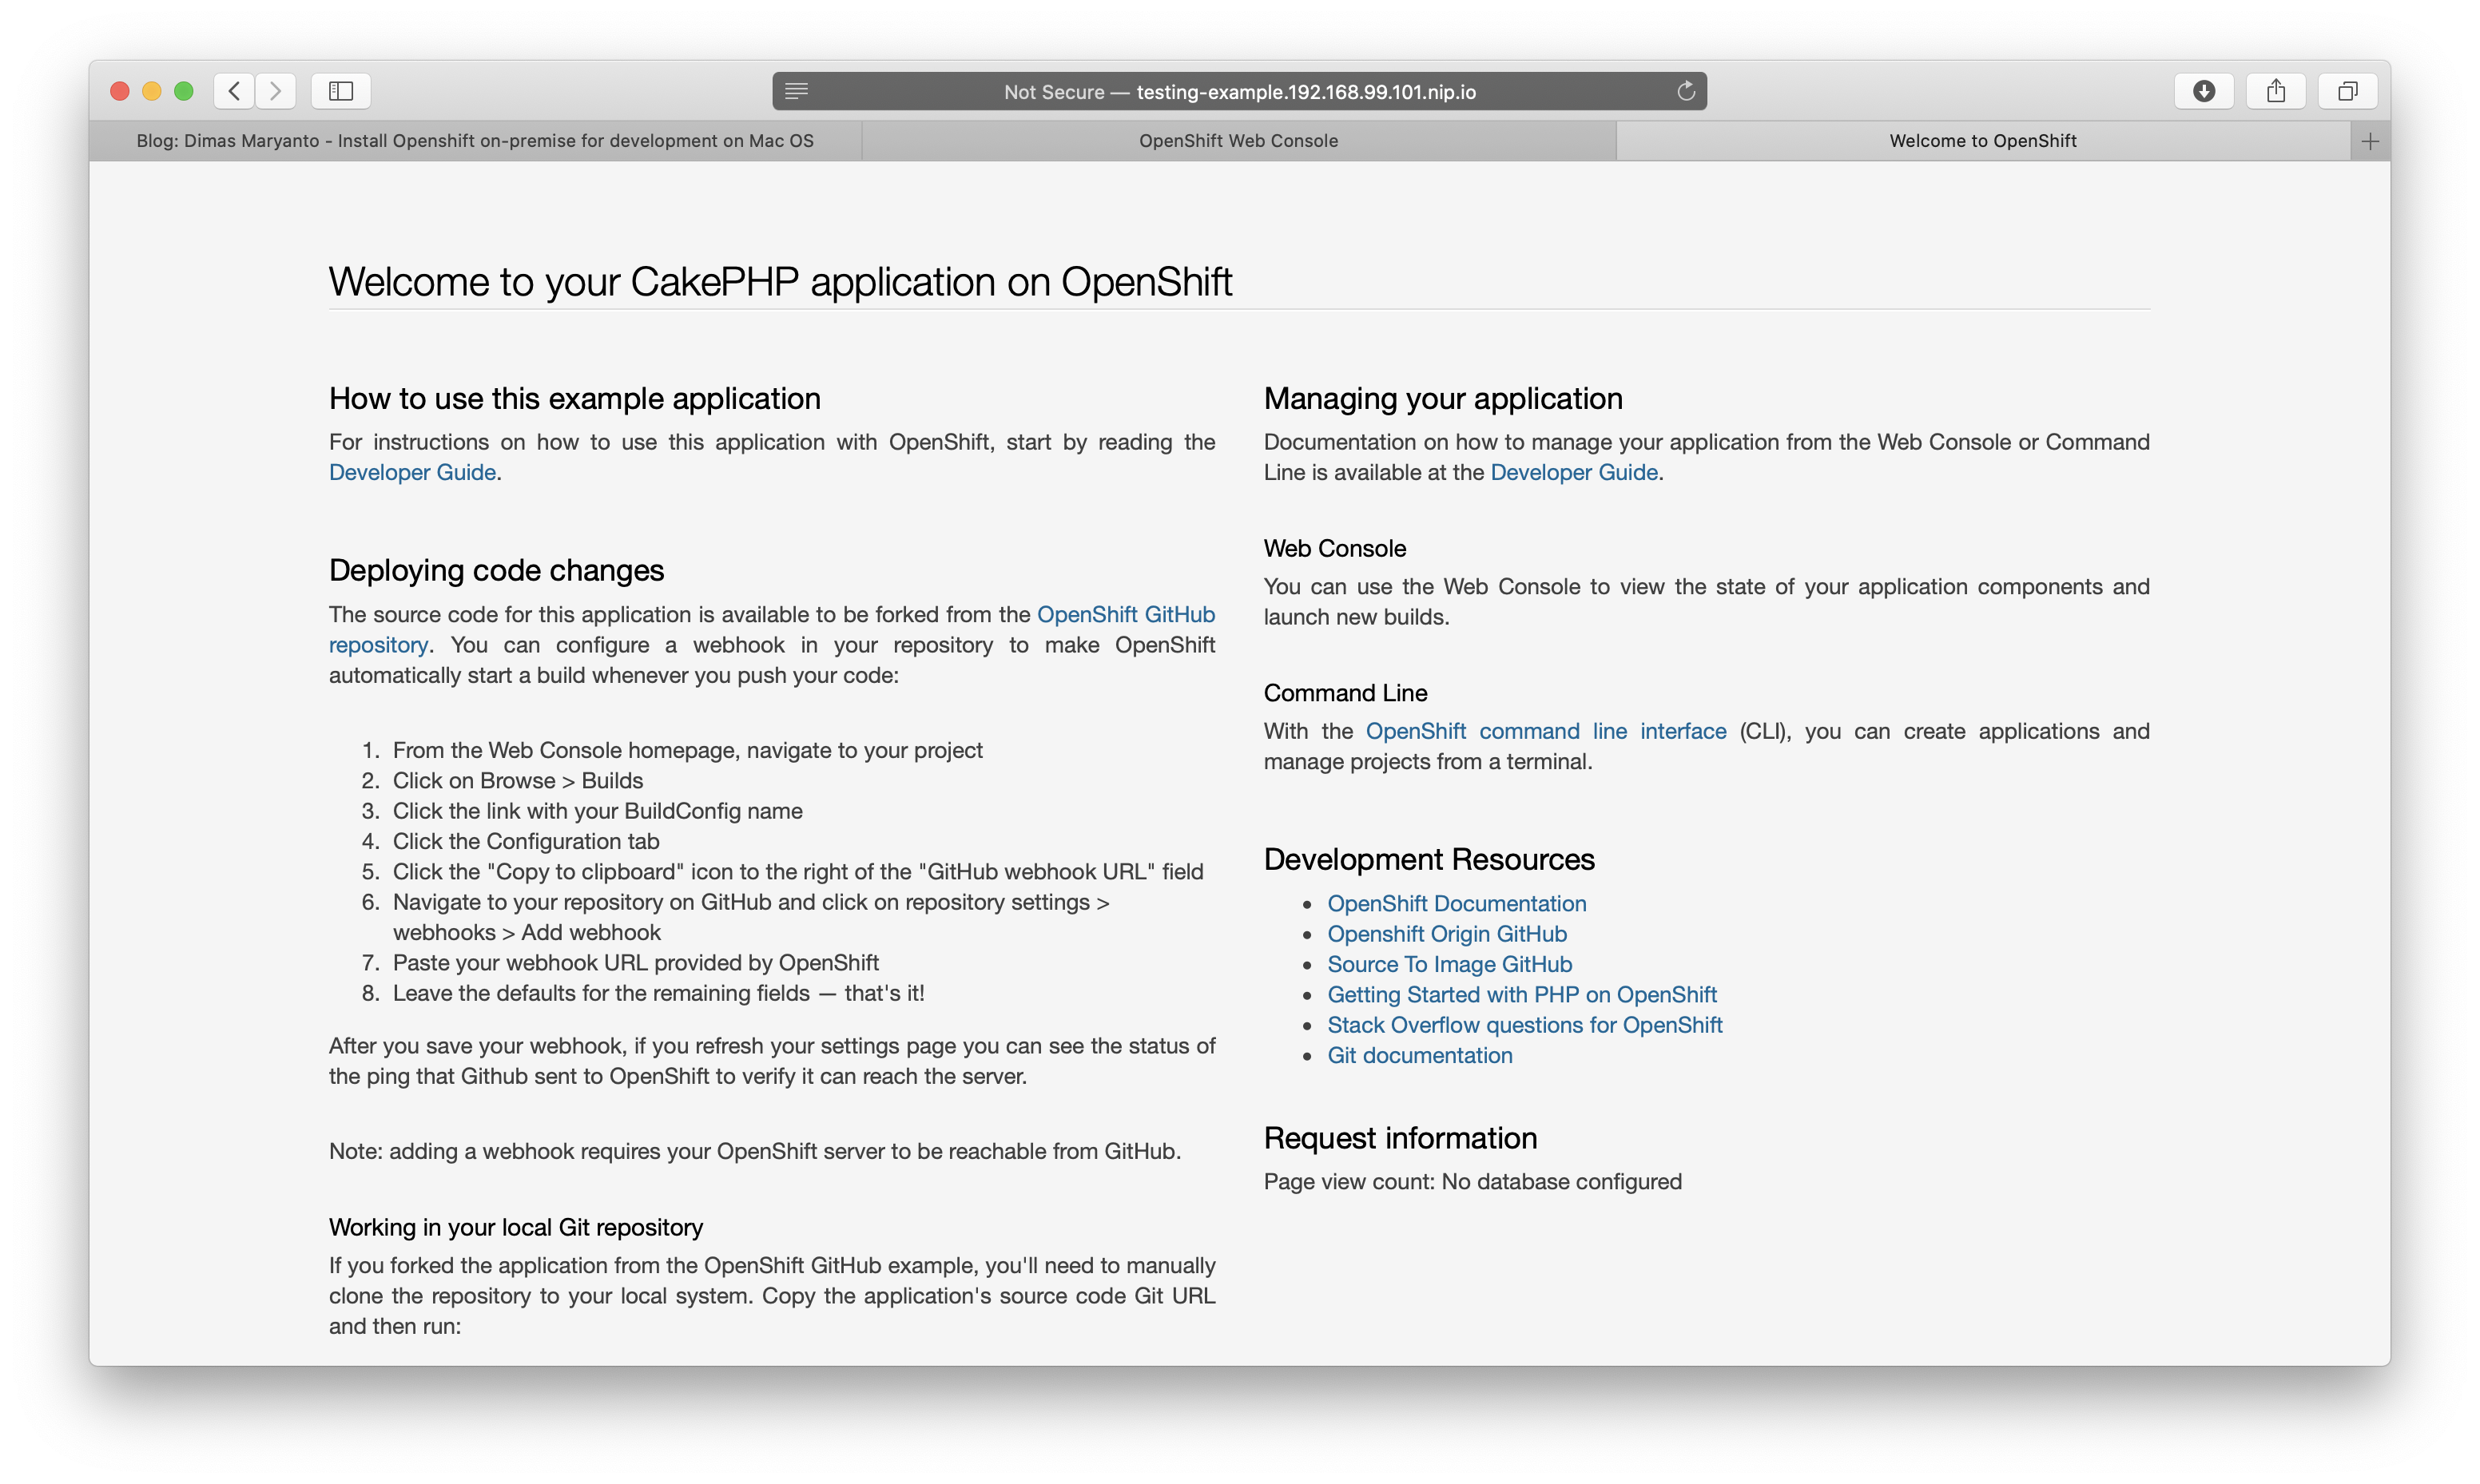Screen dimensions: 2480x1484
Task: Go back with Safari's back arrow
Action: pyautogui.click(x=234, y=91)
